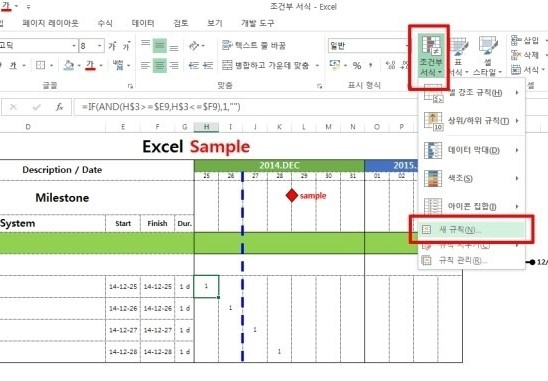Open Page Layout (페이지 레이아웃) tab
Screen dimensions: 548x381
(x=50, y=23)
